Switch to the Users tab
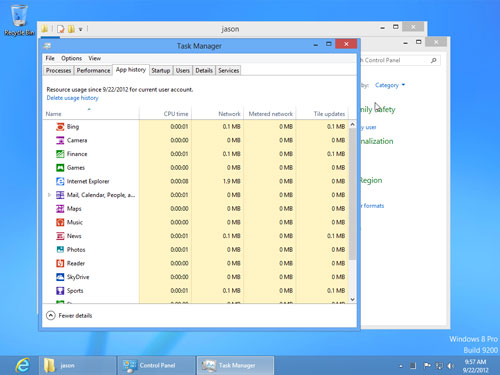Viewport: 500px width, 375px height. [183, 70]
